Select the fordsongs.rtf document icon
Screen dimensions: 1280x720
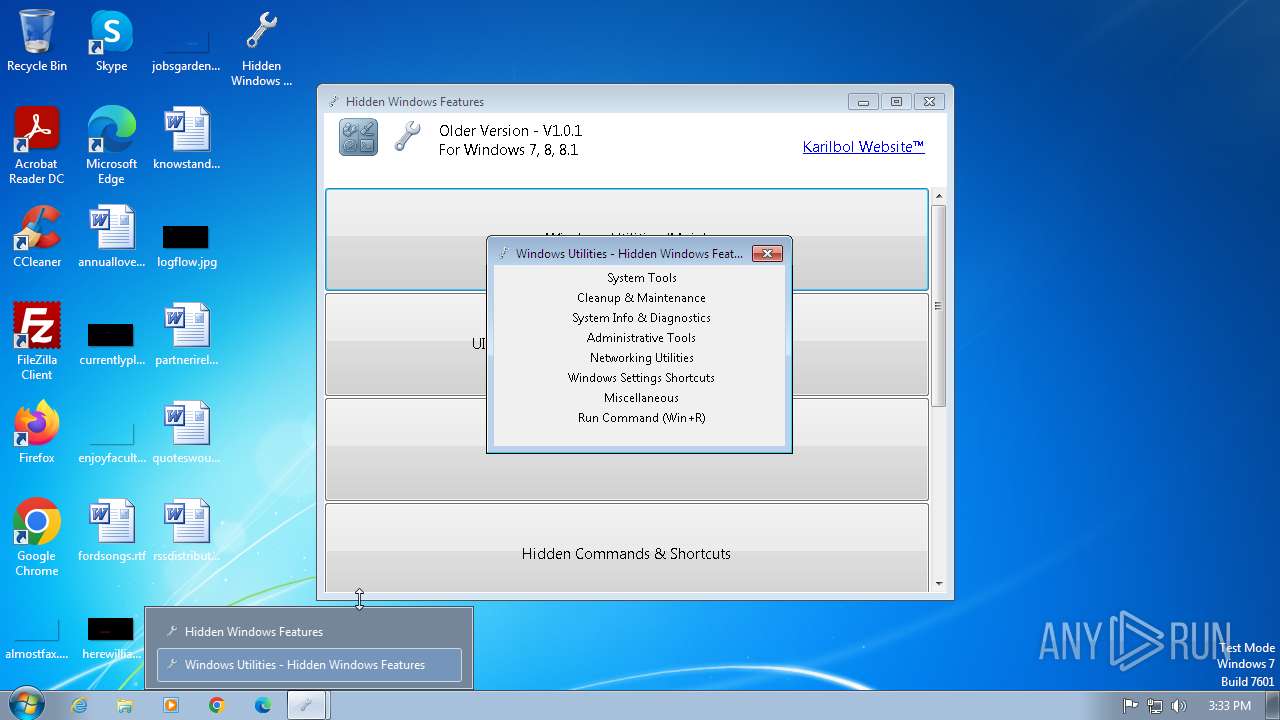pos(111,531)
